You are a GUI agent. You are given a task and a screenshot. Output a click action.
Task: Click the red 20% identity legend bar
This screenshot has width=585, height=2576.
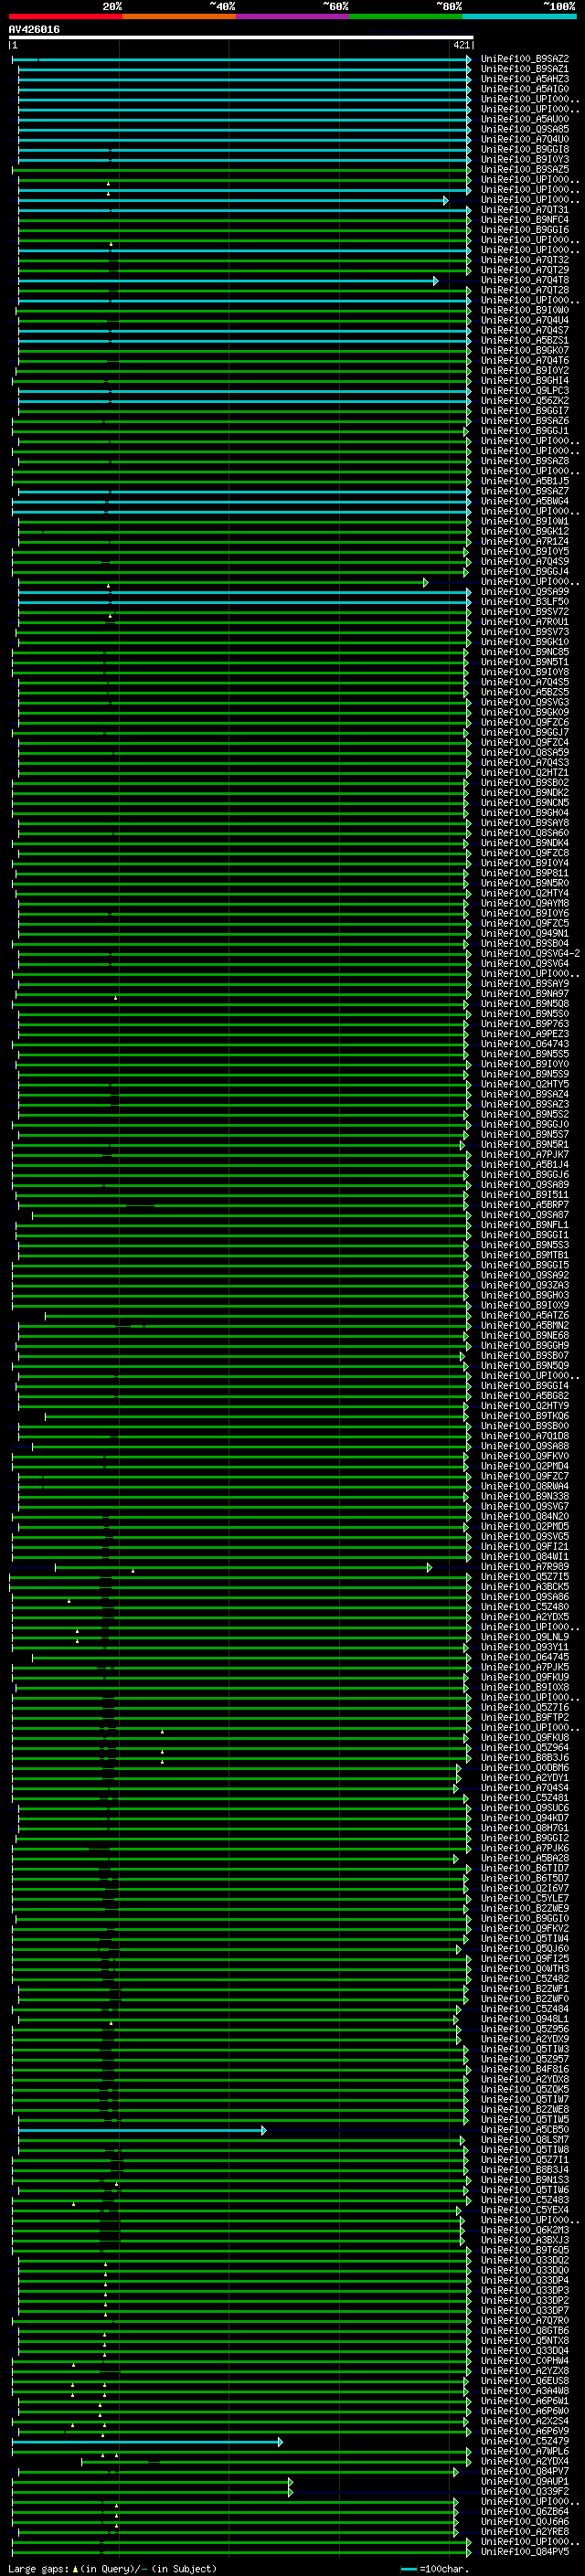[65, 16]
